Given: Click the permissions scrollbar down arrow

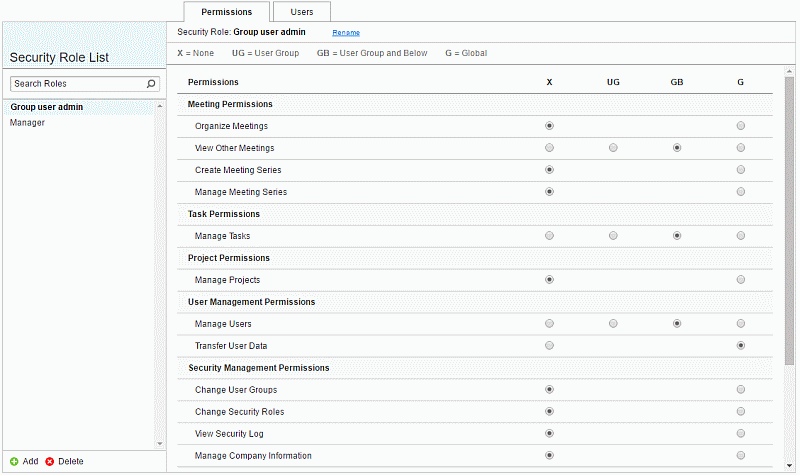Looking at the screenshot, I should pyautogui.click(x=790, y=465).
